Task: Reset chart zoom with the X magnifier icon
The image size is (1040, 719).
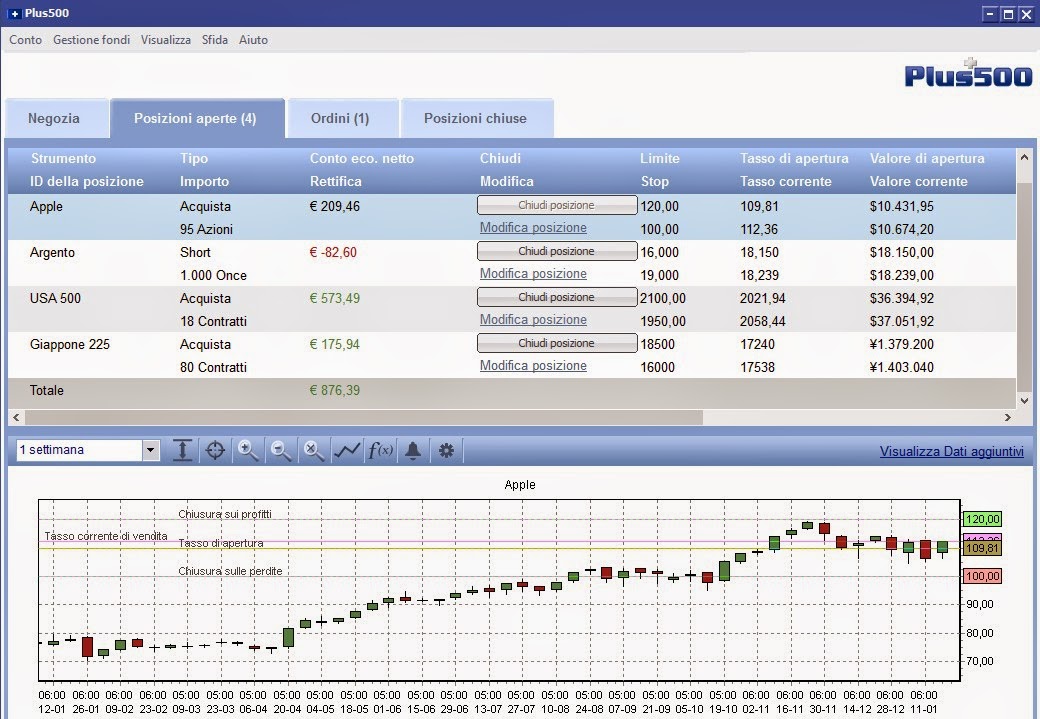Action: pyautogui.click(x=314, y=450)
